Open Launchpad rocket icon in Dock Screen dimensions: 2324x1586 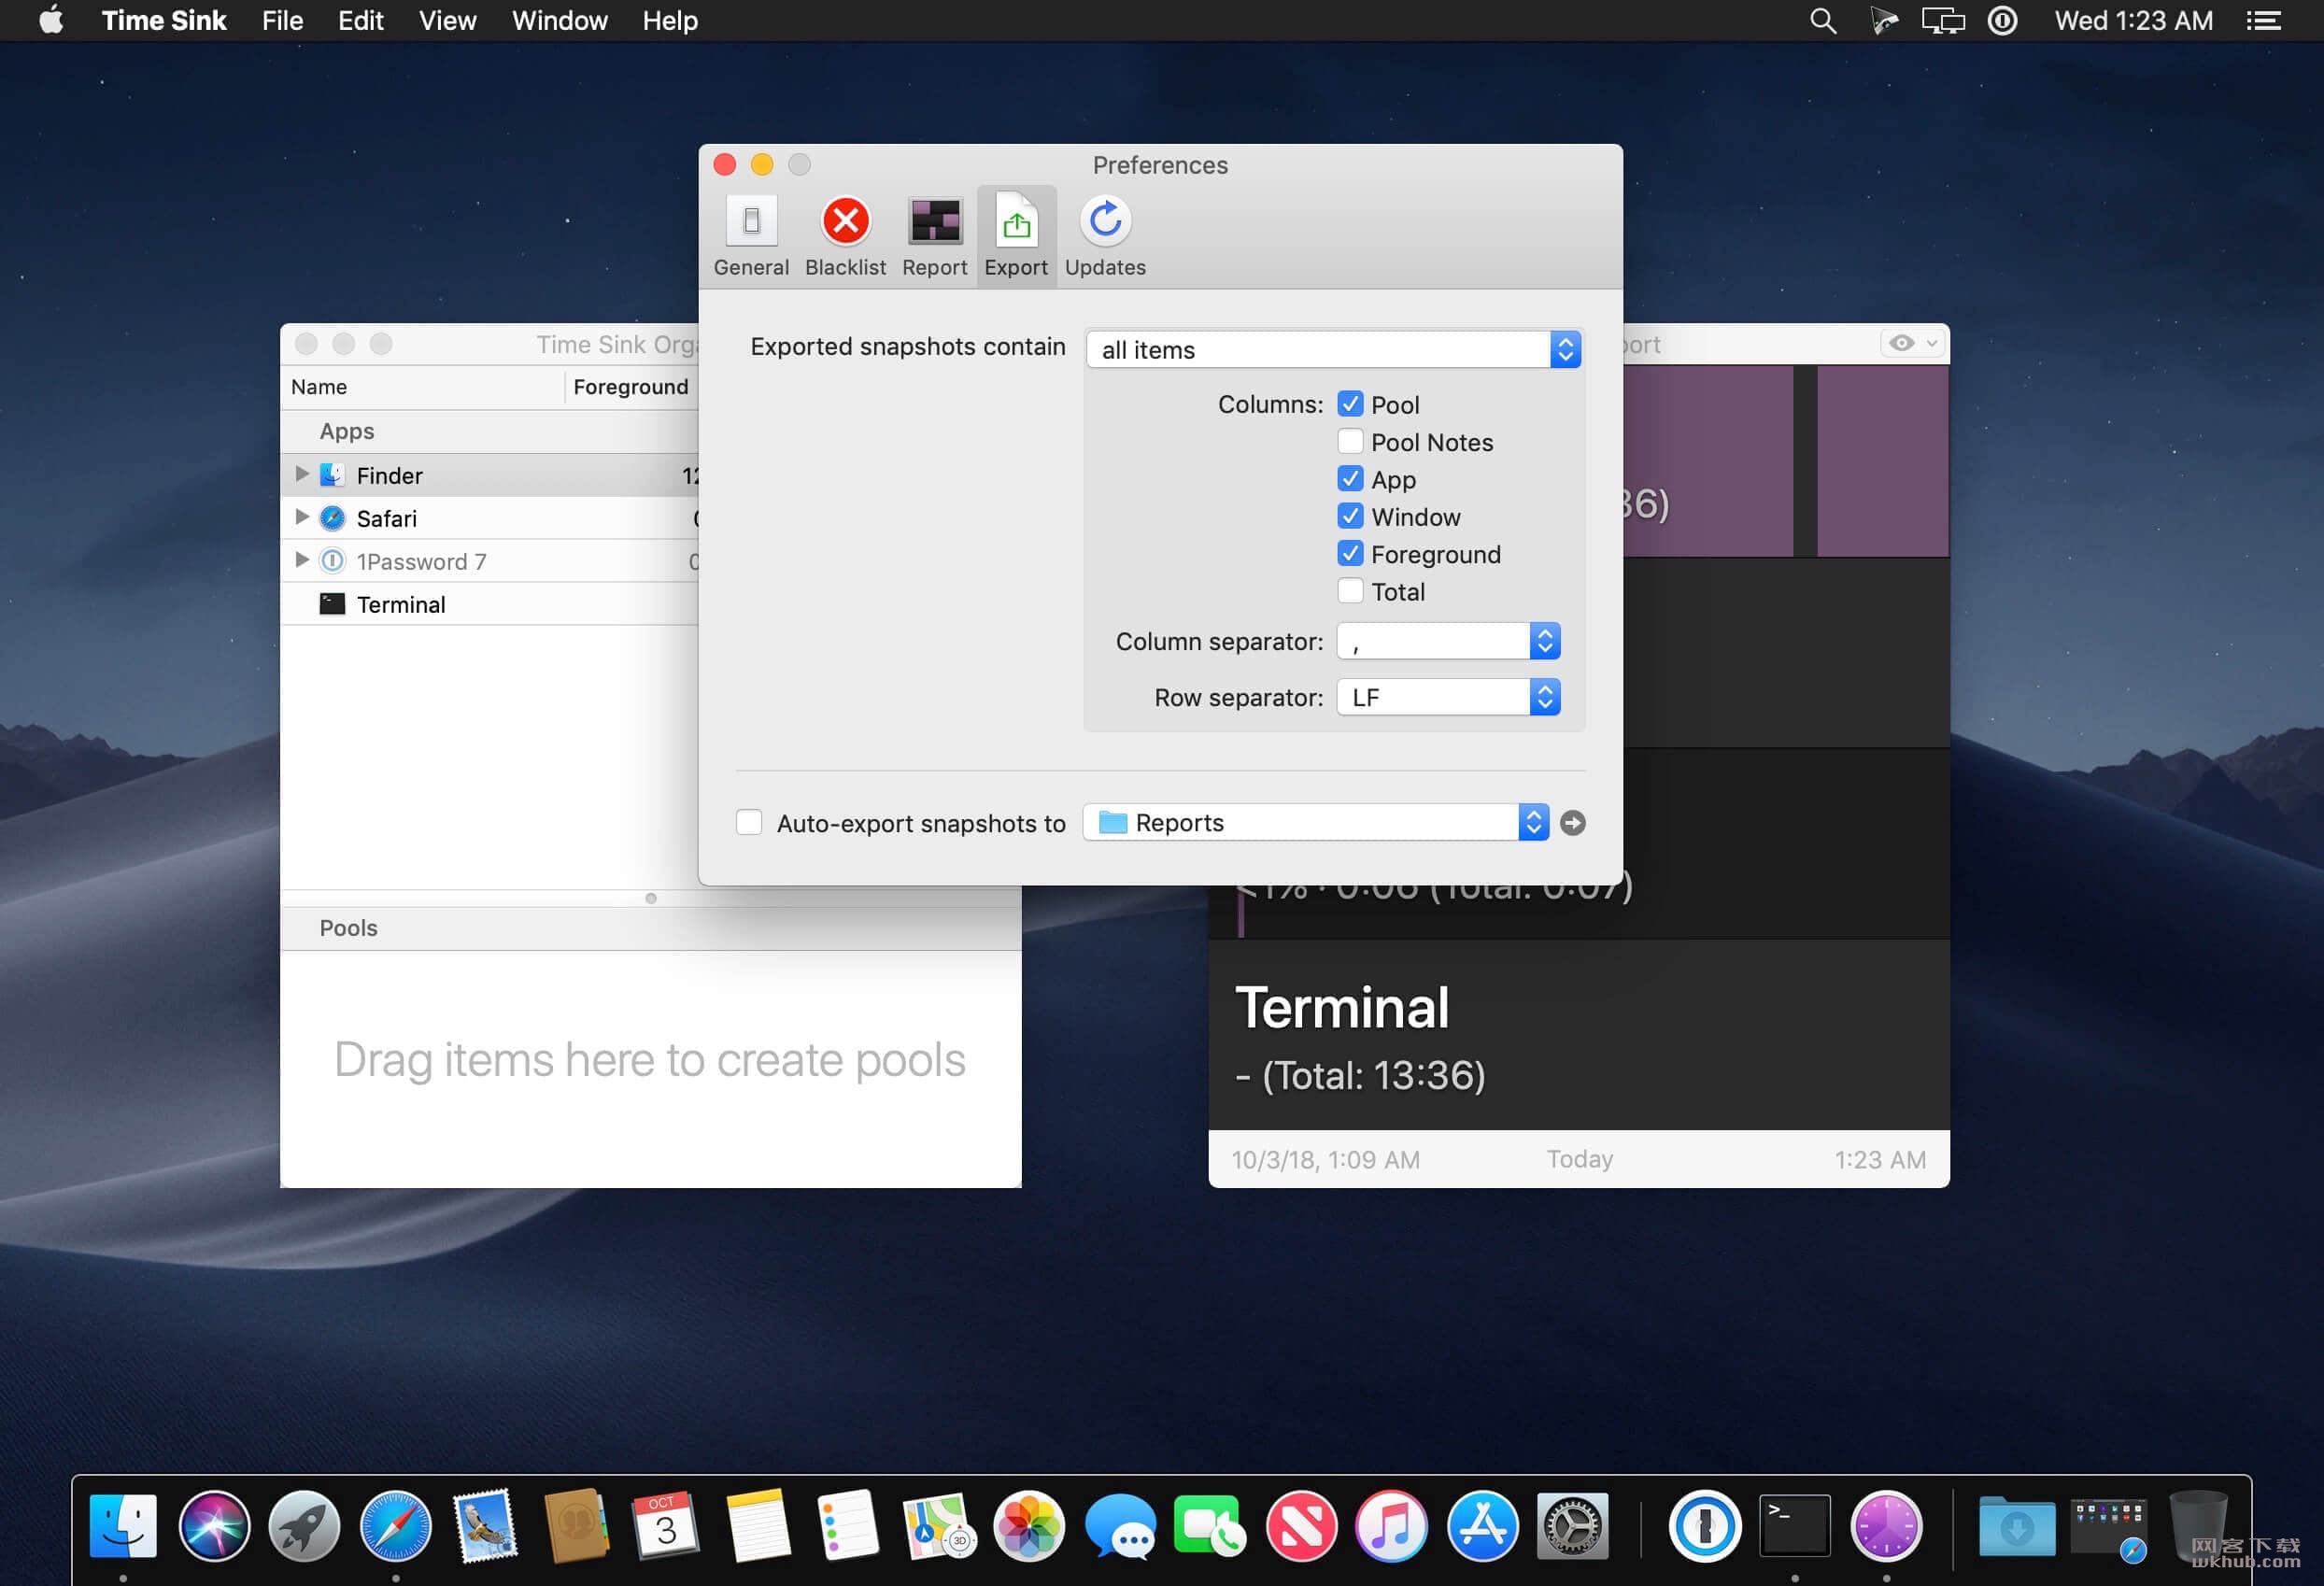click(304, 1524)
